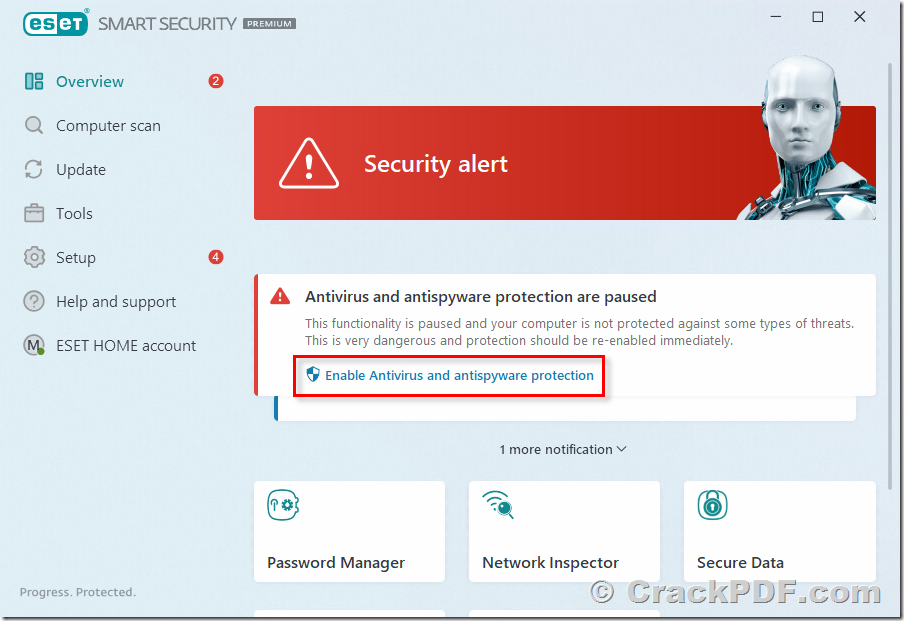Enable Antivirus and antispyware protection link
The height and width of the screenshot is (621, 904).
pyautogui.click(x=459, y=375)
